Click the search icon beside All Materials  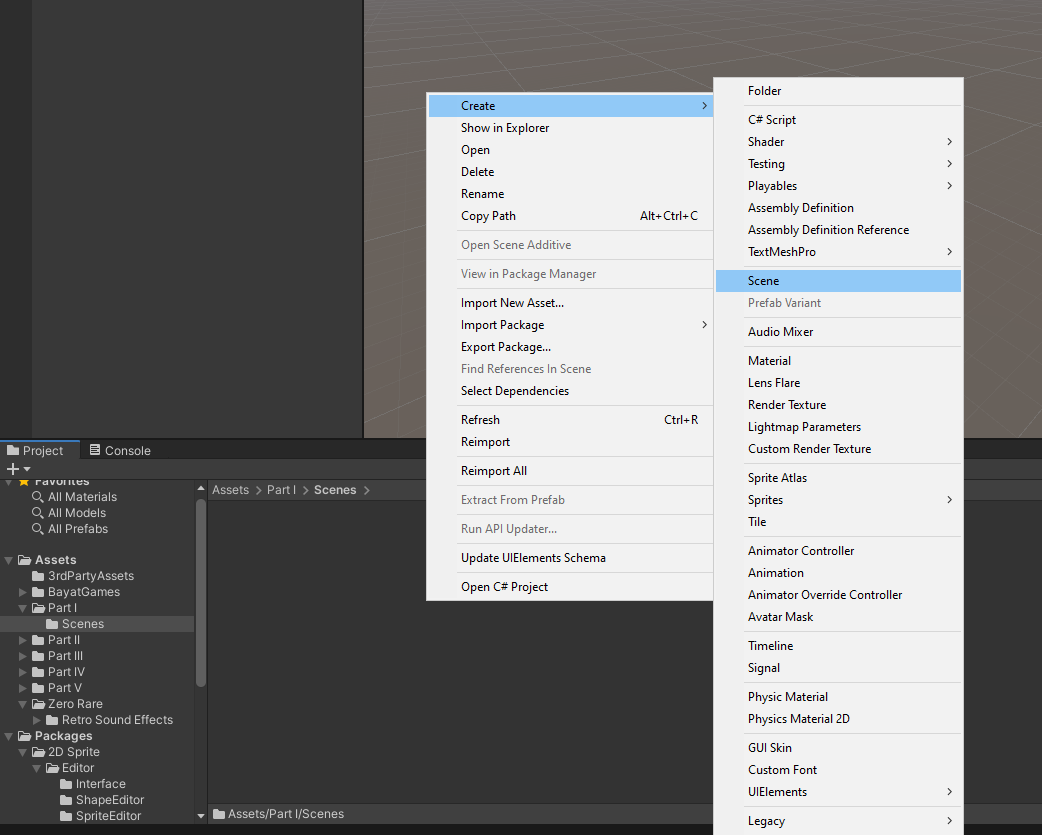click(38, 497)
